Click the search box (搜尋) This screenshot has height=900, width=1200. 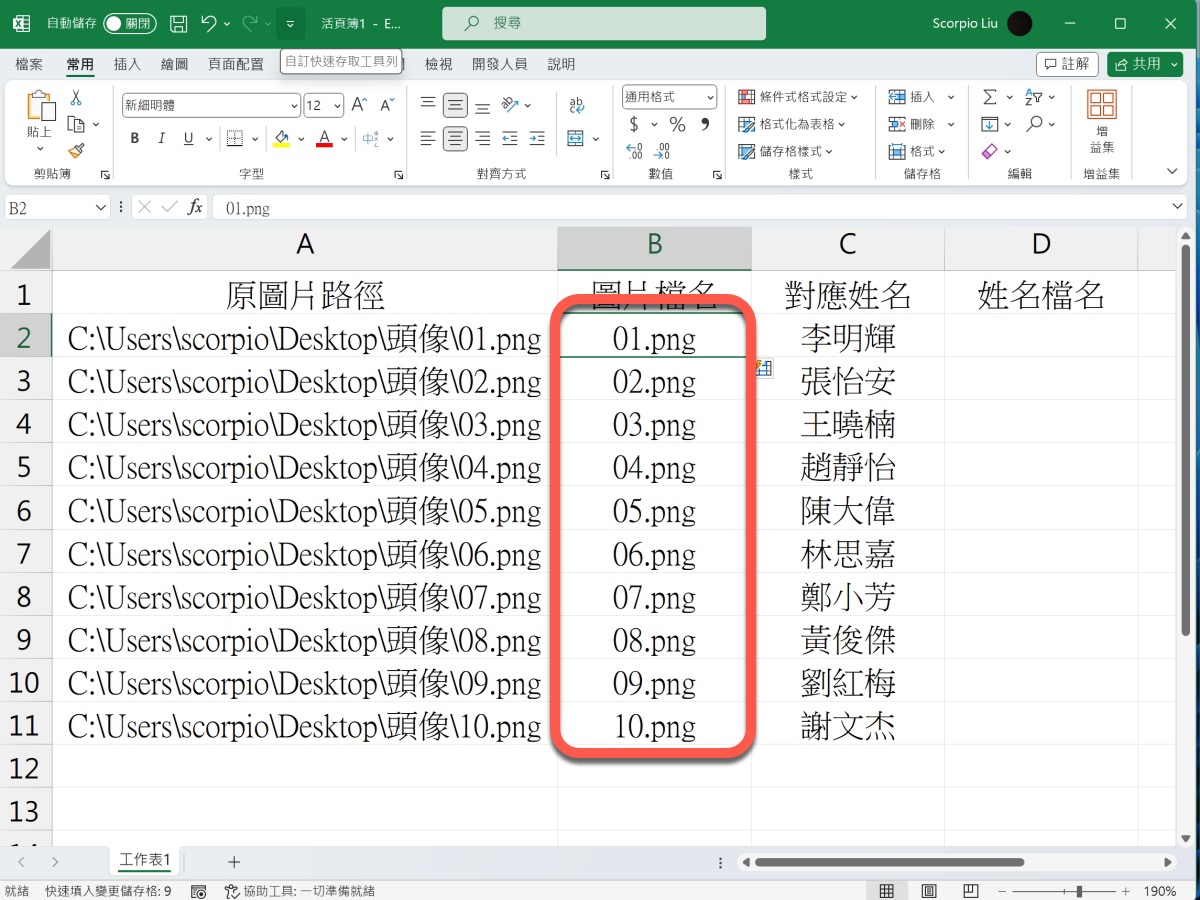pyautogui.click(x=603, y=23)
